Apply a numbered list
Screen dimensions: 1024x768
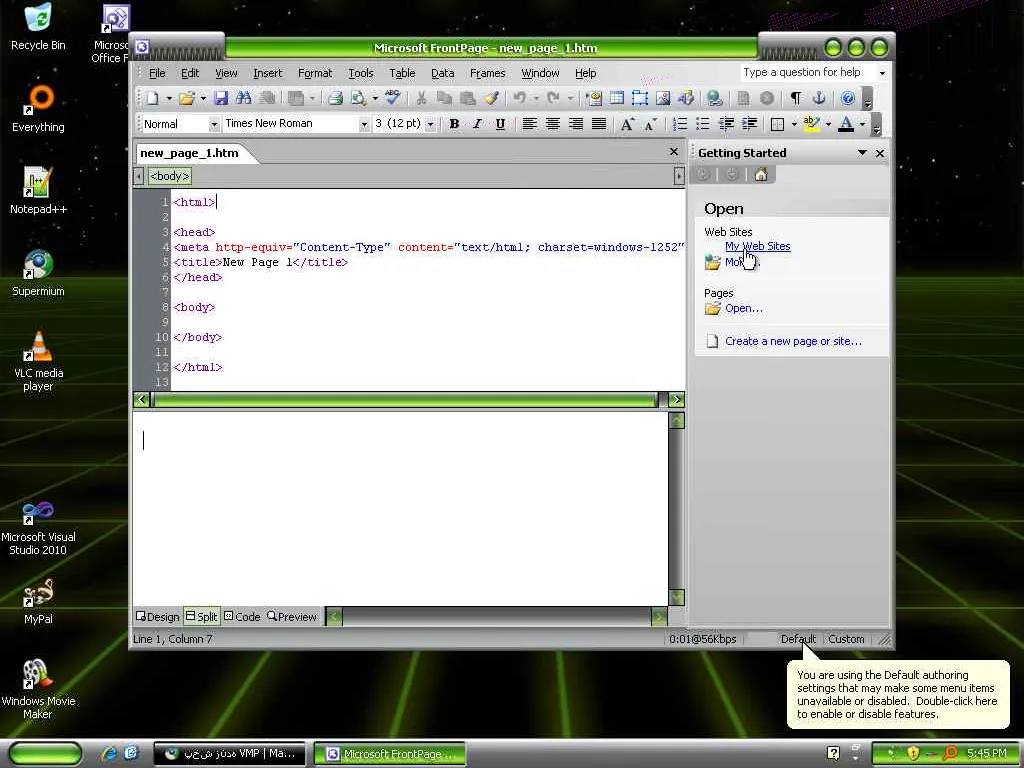click(x=680, y=124)
